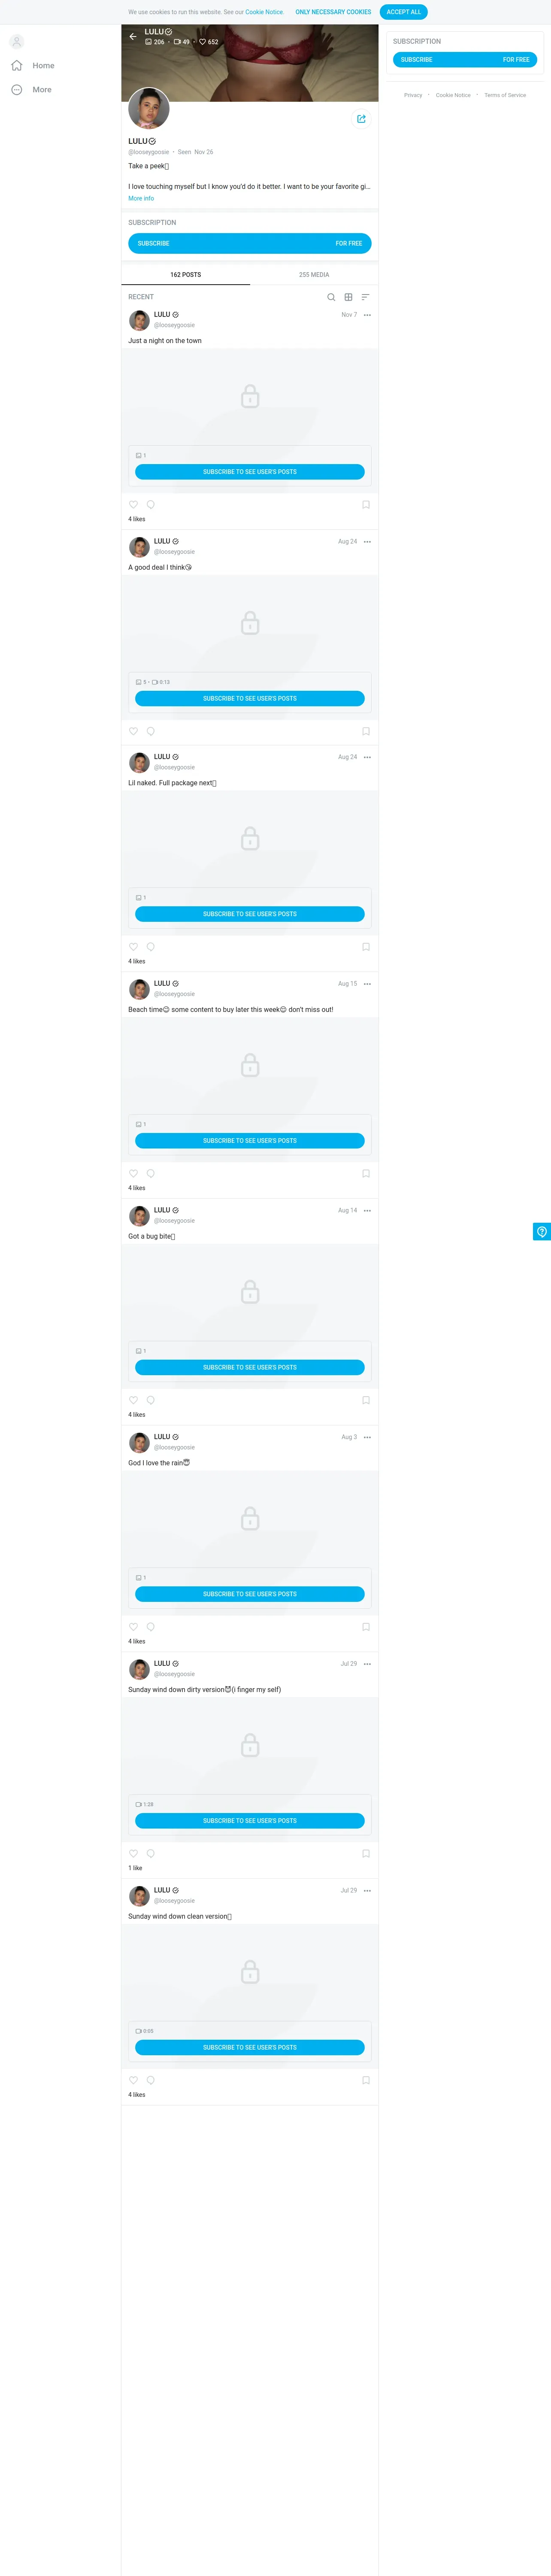The width and height of the screenshot is (551, 2576).
Task: Share the LULU profile via share icon
Action: click(x=361, y=119)
